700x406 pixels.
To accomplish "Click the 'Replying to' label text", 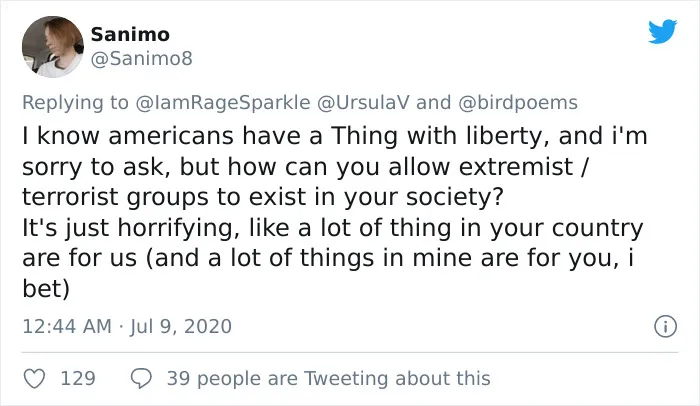I will tap(75, 103).
